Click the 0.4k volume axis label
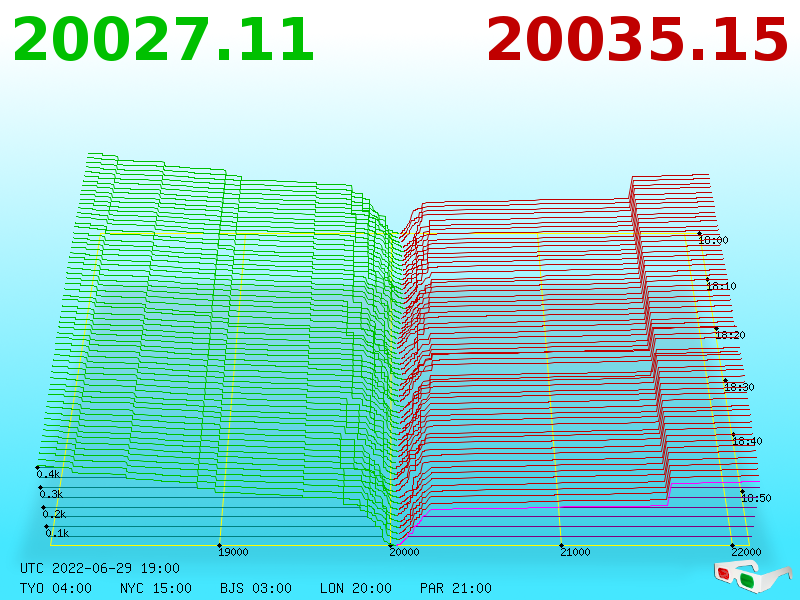Screen dimensions: 800x600 pos(48,474)
